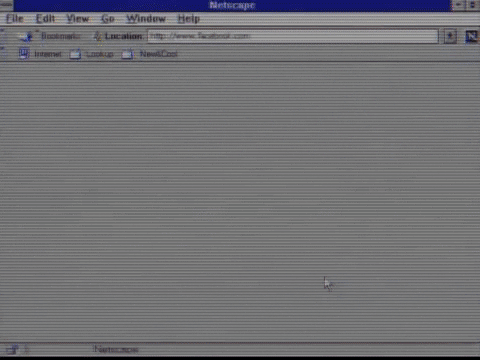
Task: Maximize the Netscape window
Action: click(473, 5)
